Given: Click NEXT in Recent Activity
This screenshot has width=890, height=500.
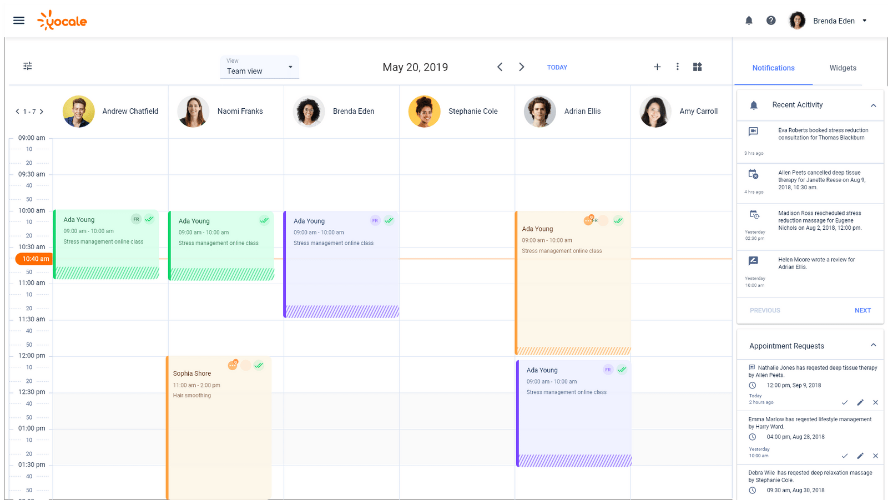Looking at the screenshot, I should click(x=862, y=310).
